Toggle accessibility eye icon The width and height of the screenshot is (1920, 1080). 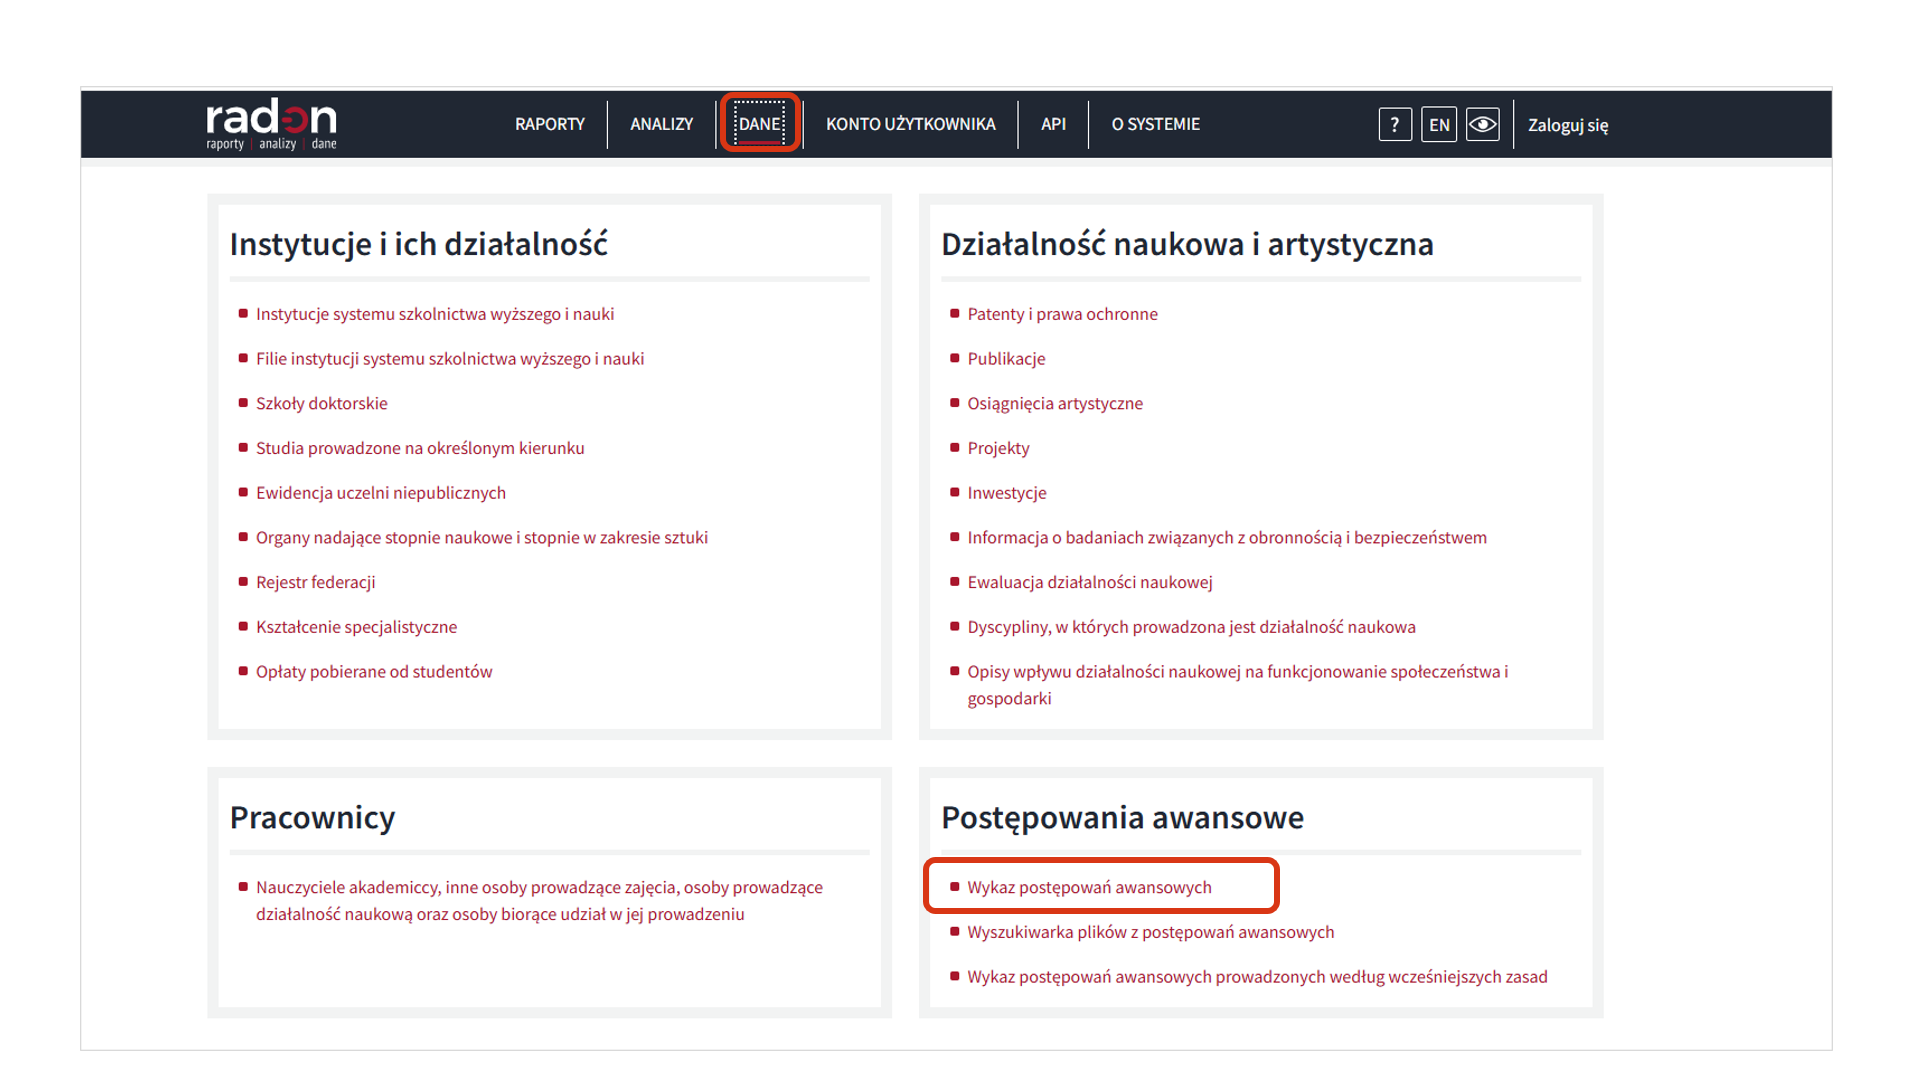coord(1483,125)
